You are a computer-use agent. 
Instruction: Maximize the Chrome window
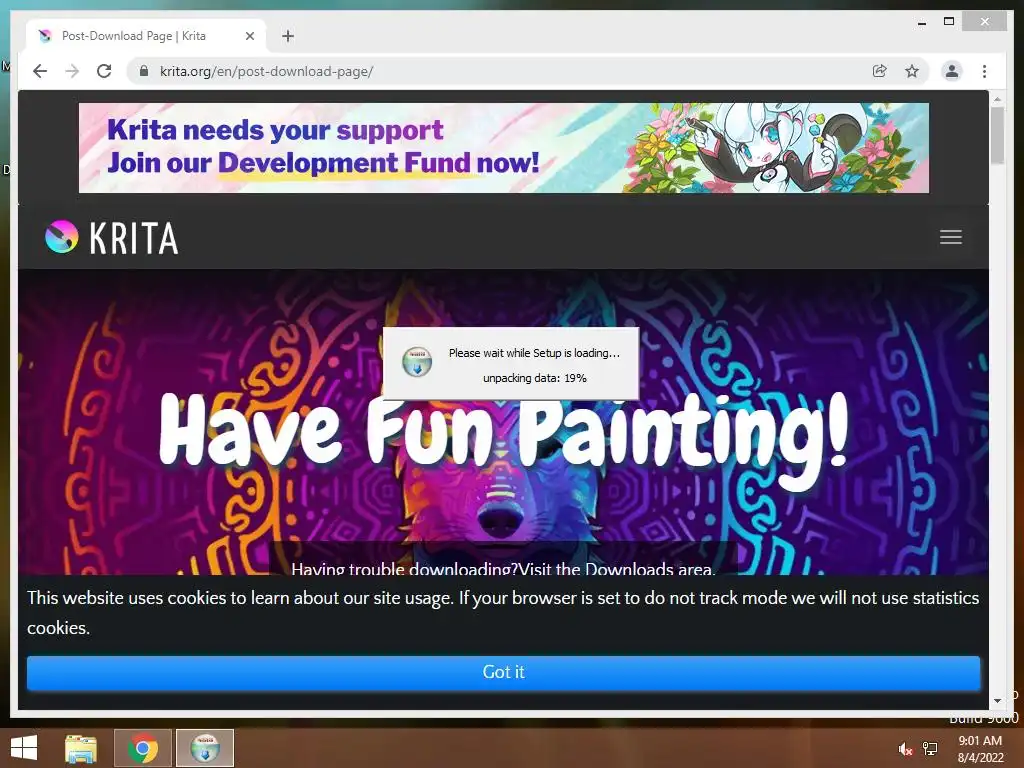[949, 22]
